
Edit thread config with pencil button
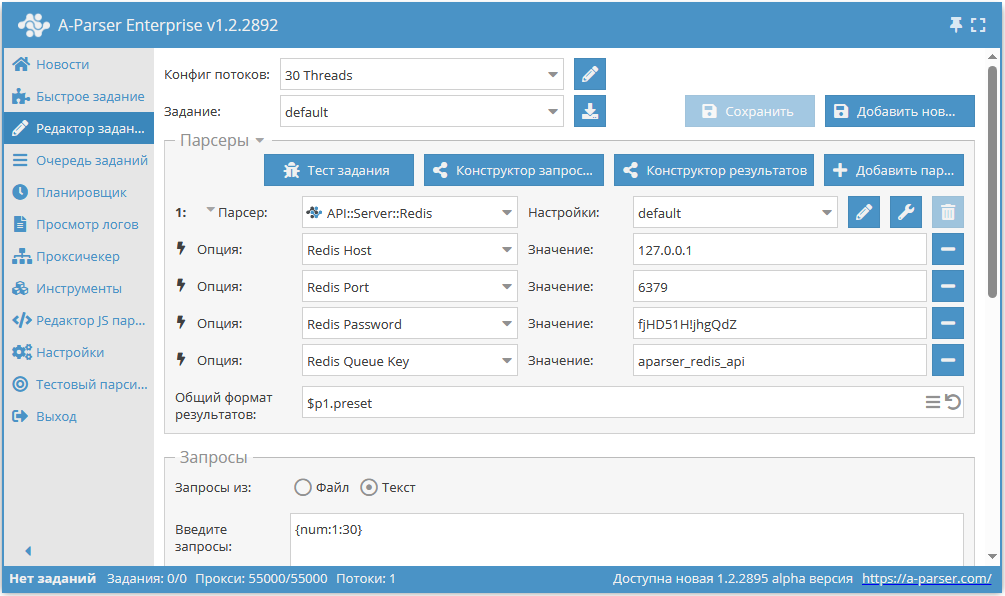coord(590,74)
